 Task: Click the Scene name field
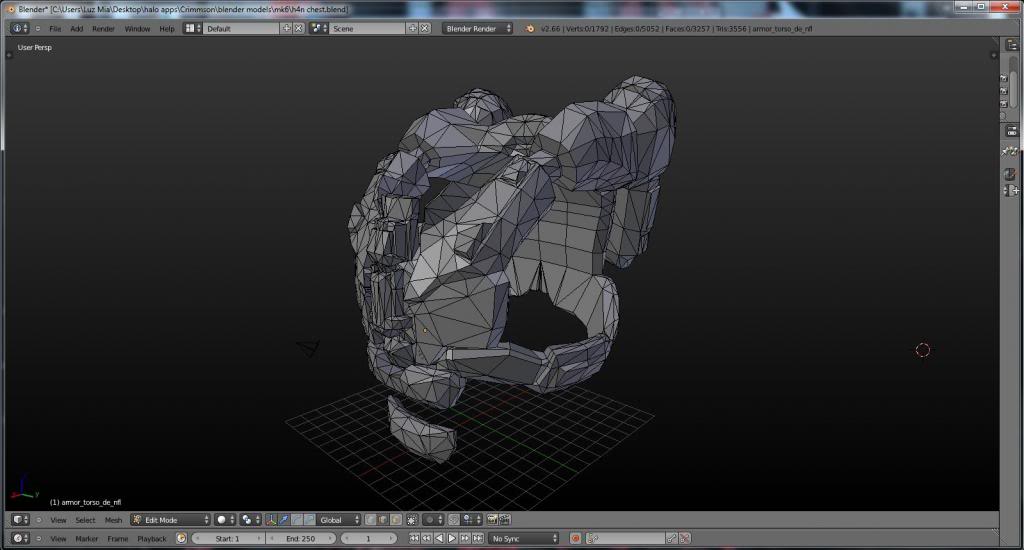pos(368,29)
